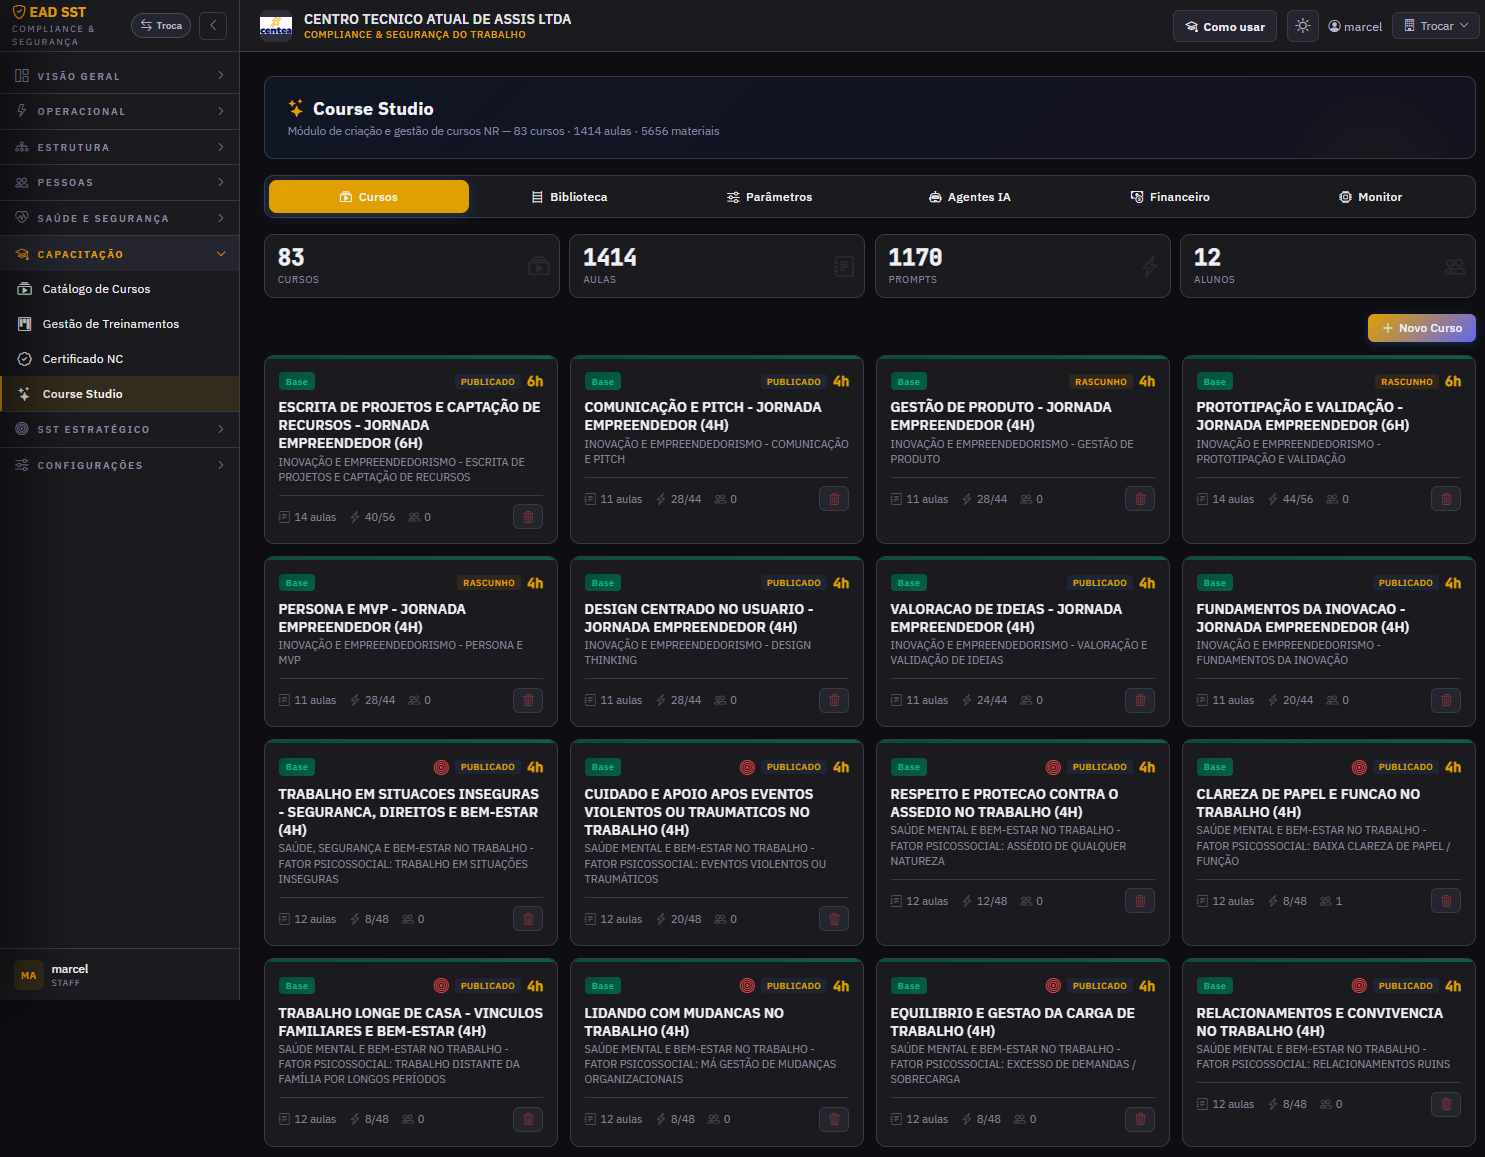The image size is (1485, 1157).
Task: Toggle light theme with the sun icon
Action: (x=1302, y=26)
